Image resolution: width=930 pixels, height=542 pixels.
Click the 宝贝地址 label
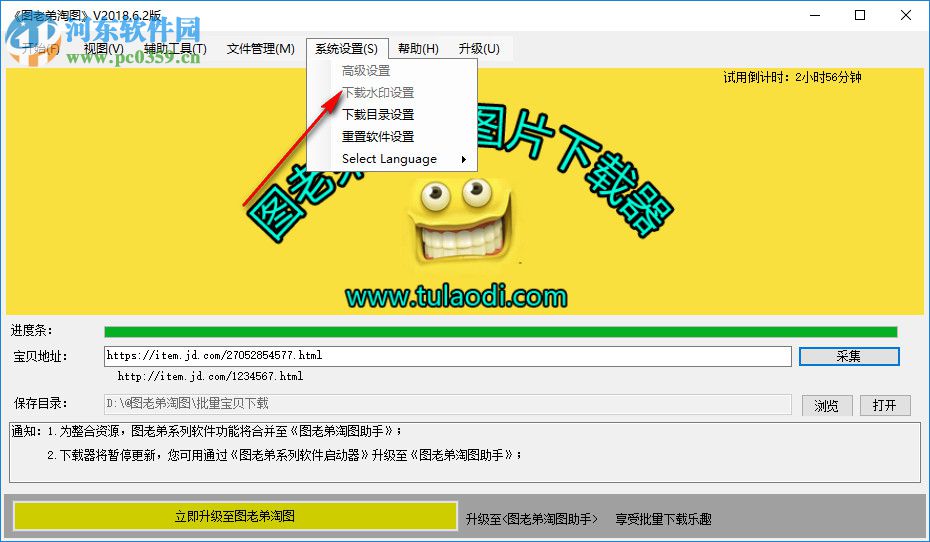coord(40,356)
